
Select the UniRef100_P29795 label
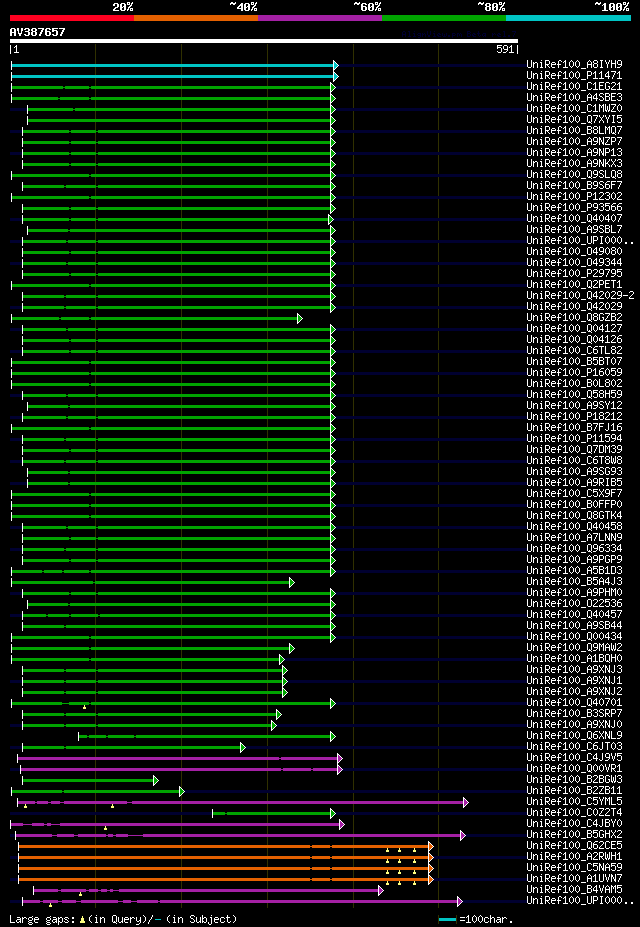pyautogui.click(x=574, y=273)
